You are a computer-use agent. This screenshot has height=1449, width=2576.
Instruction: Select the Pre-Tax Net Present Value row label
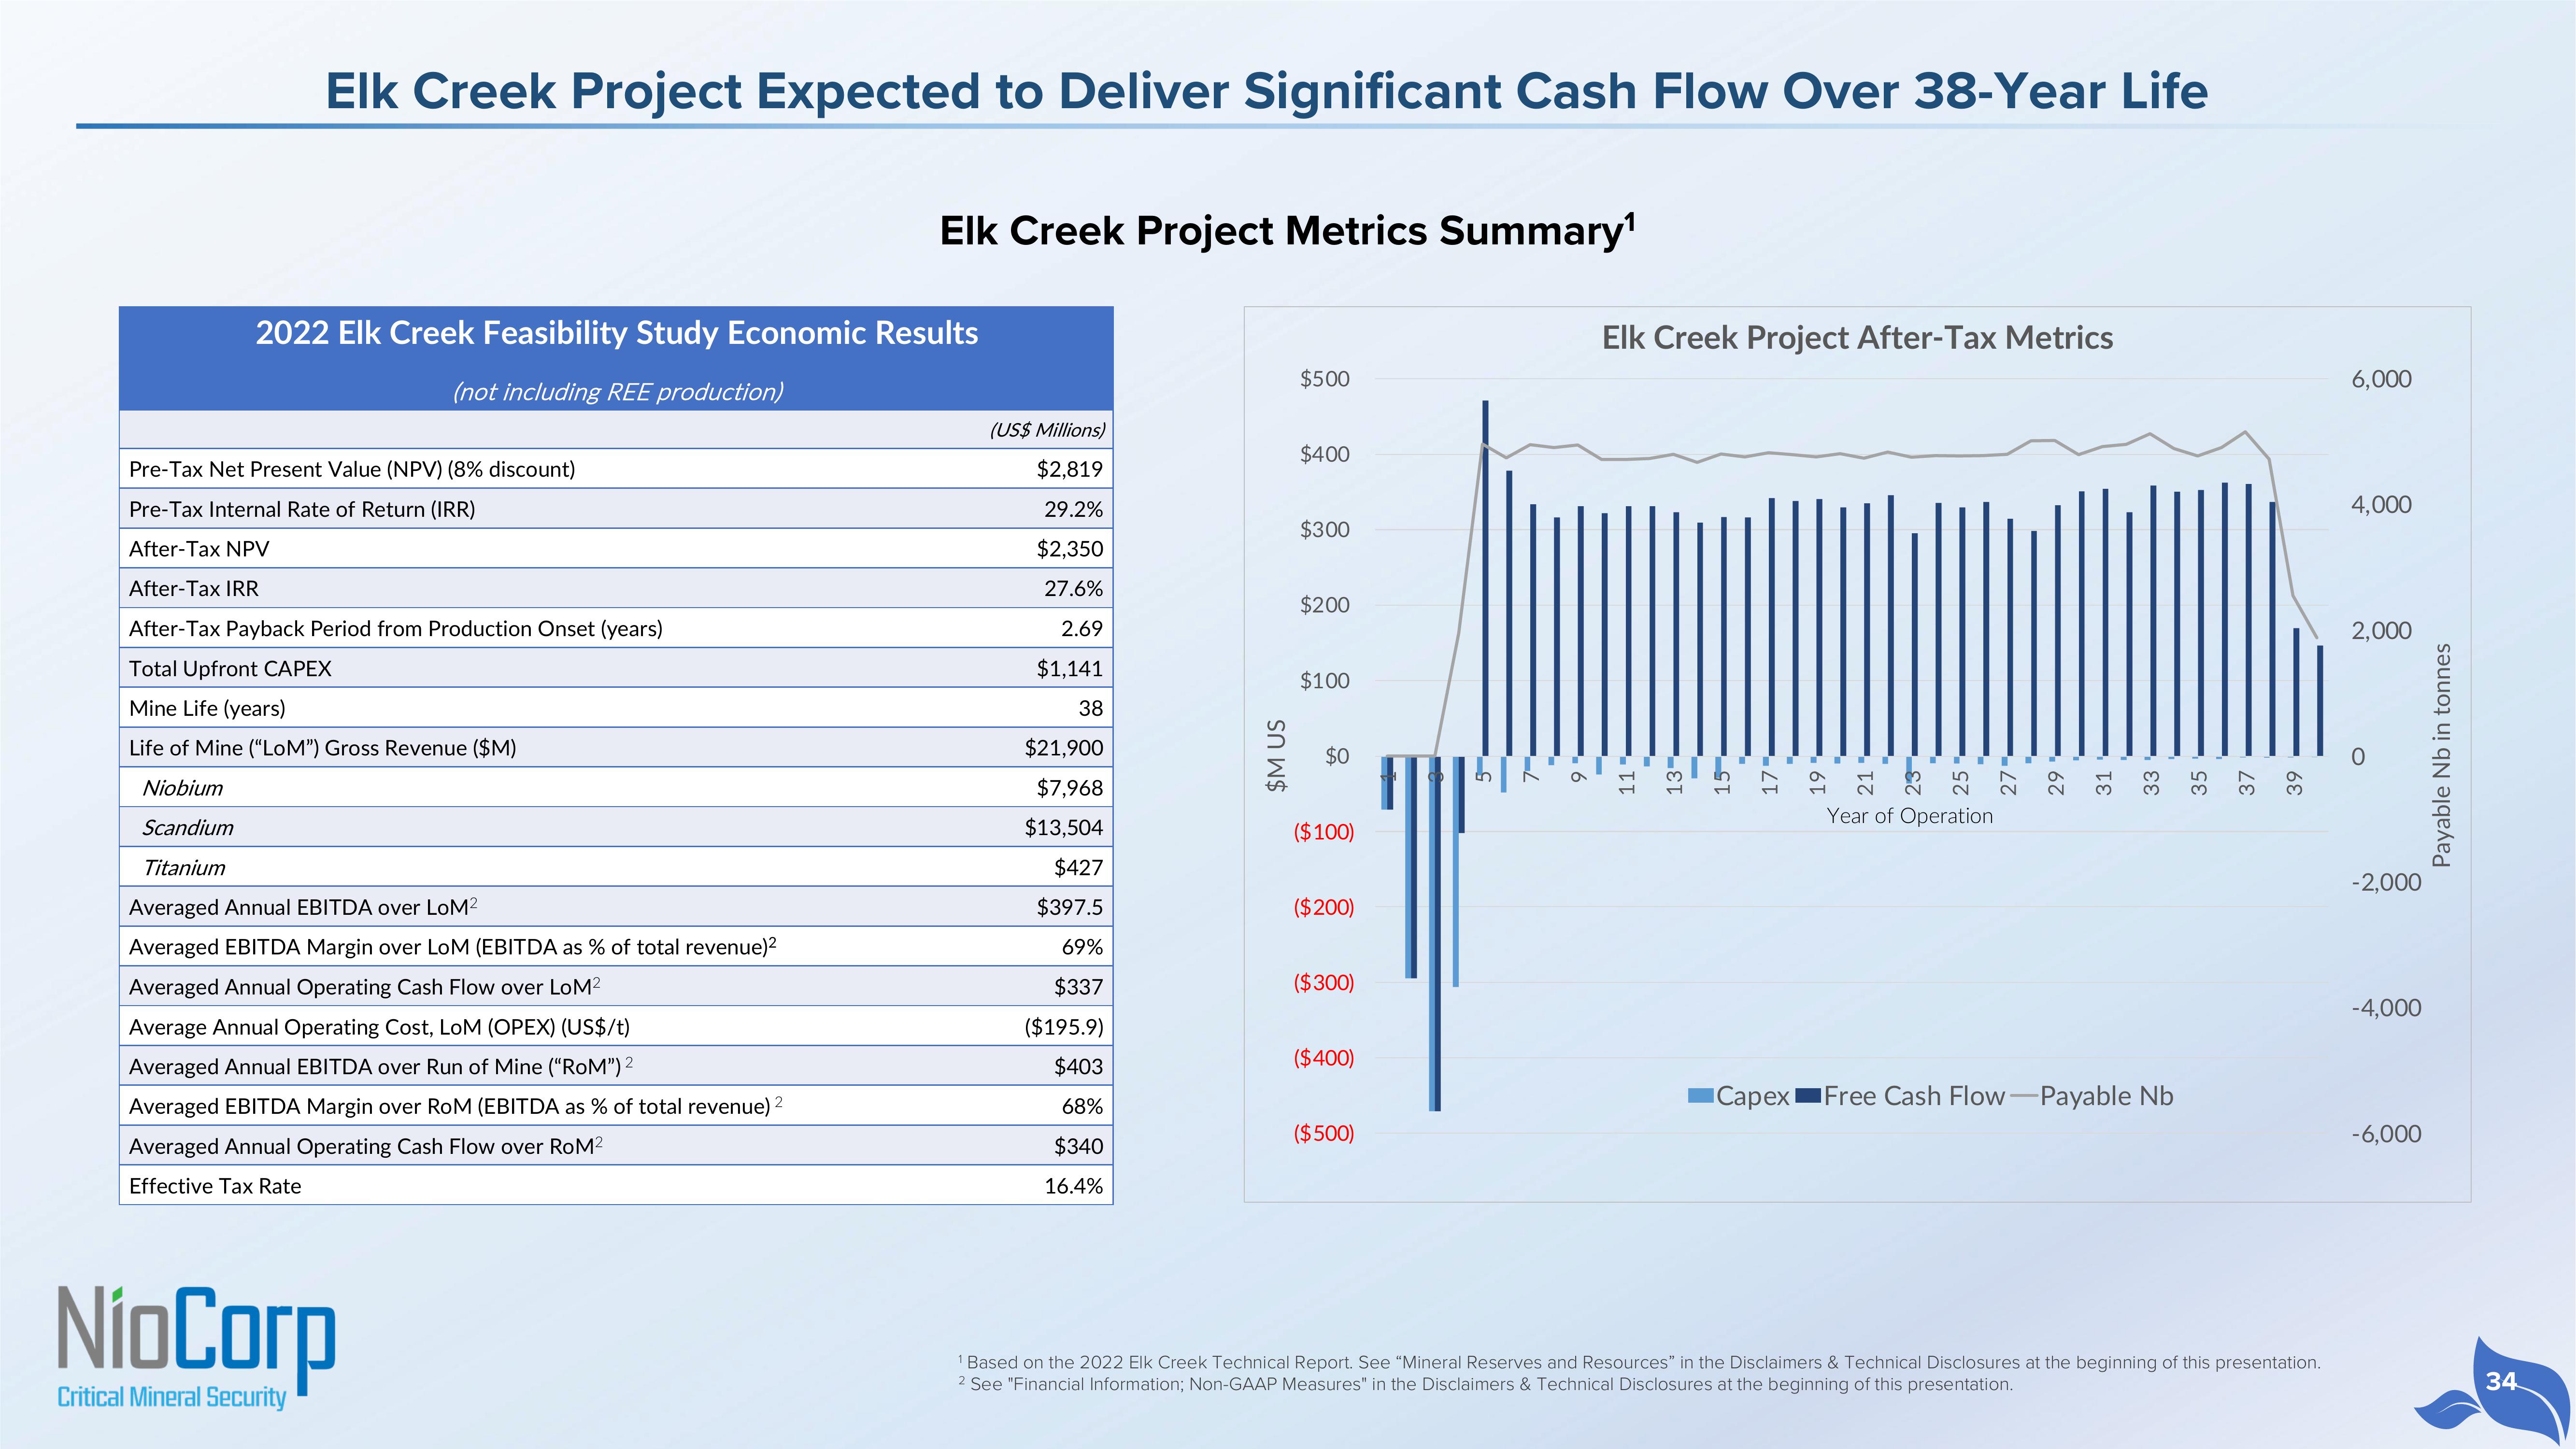352,469
